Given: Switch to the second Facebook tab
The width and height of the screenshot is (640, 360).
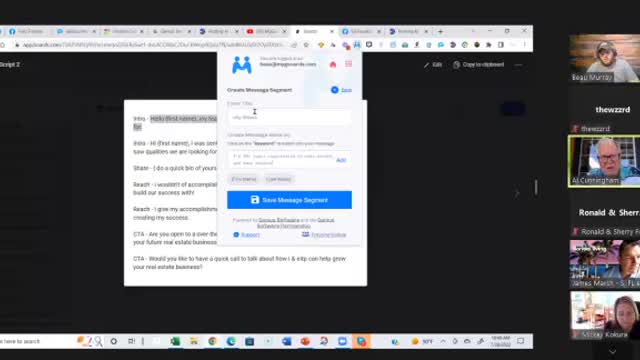Looking at the screenshot, I should [x=361, y=31].
